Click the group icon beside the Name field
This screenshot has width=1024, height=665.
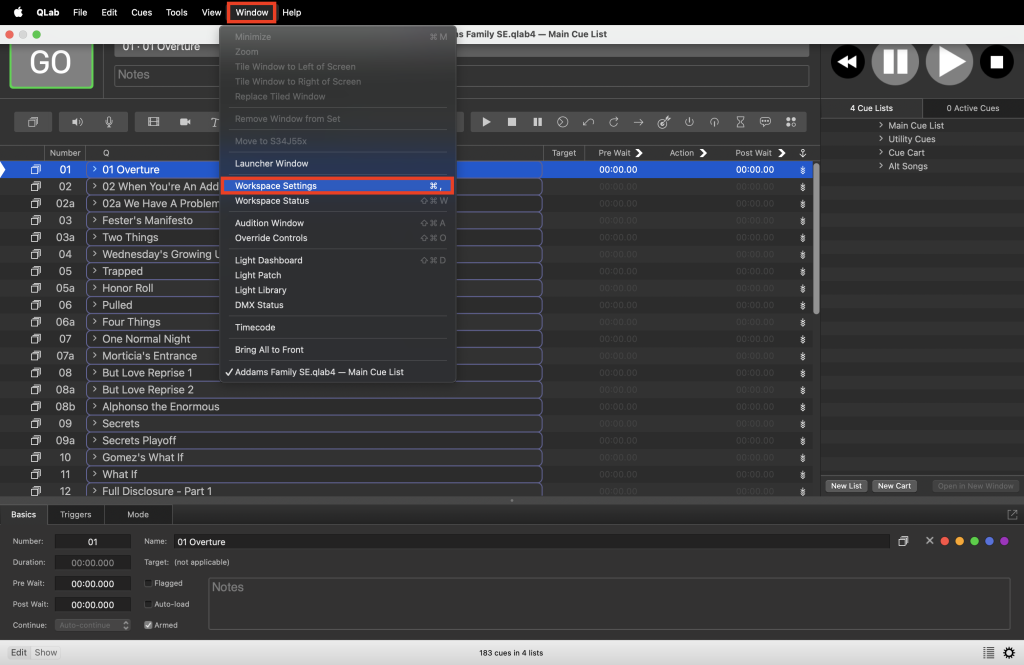[x=903, y=541]
